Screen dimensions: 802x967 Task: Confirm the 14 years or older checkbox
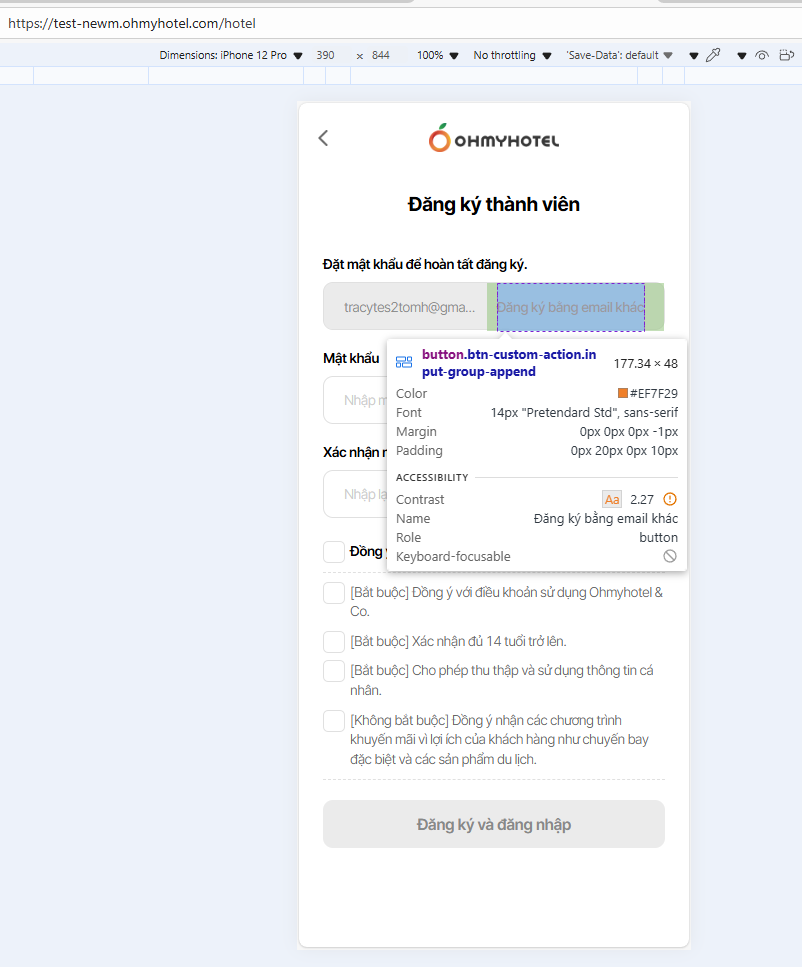click(x=334, y=642)
